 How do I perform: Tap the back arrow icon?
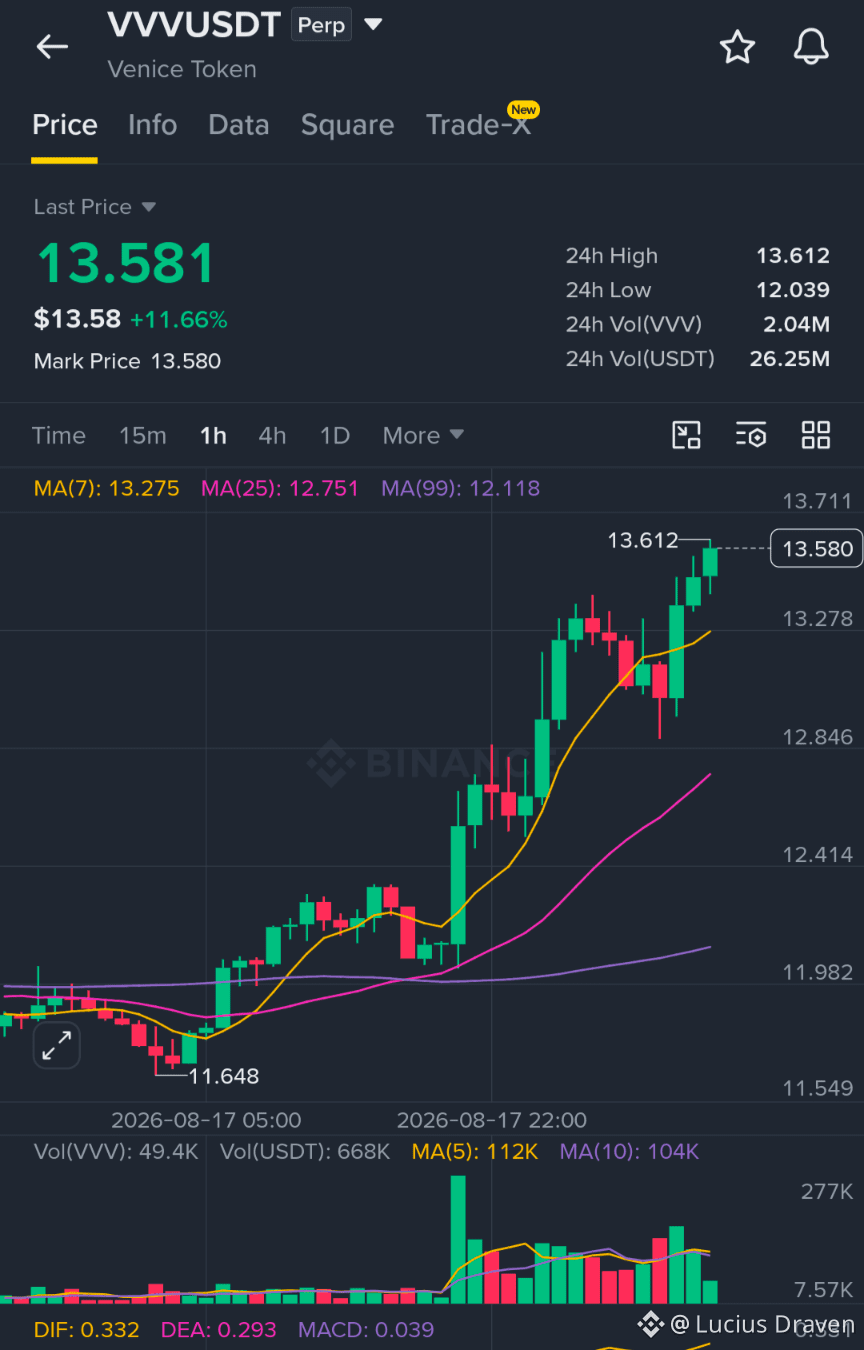click(52, 46)
